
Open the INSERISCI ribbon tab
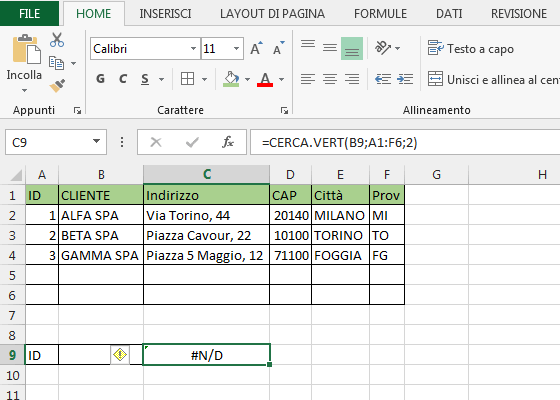pos(165,14)
